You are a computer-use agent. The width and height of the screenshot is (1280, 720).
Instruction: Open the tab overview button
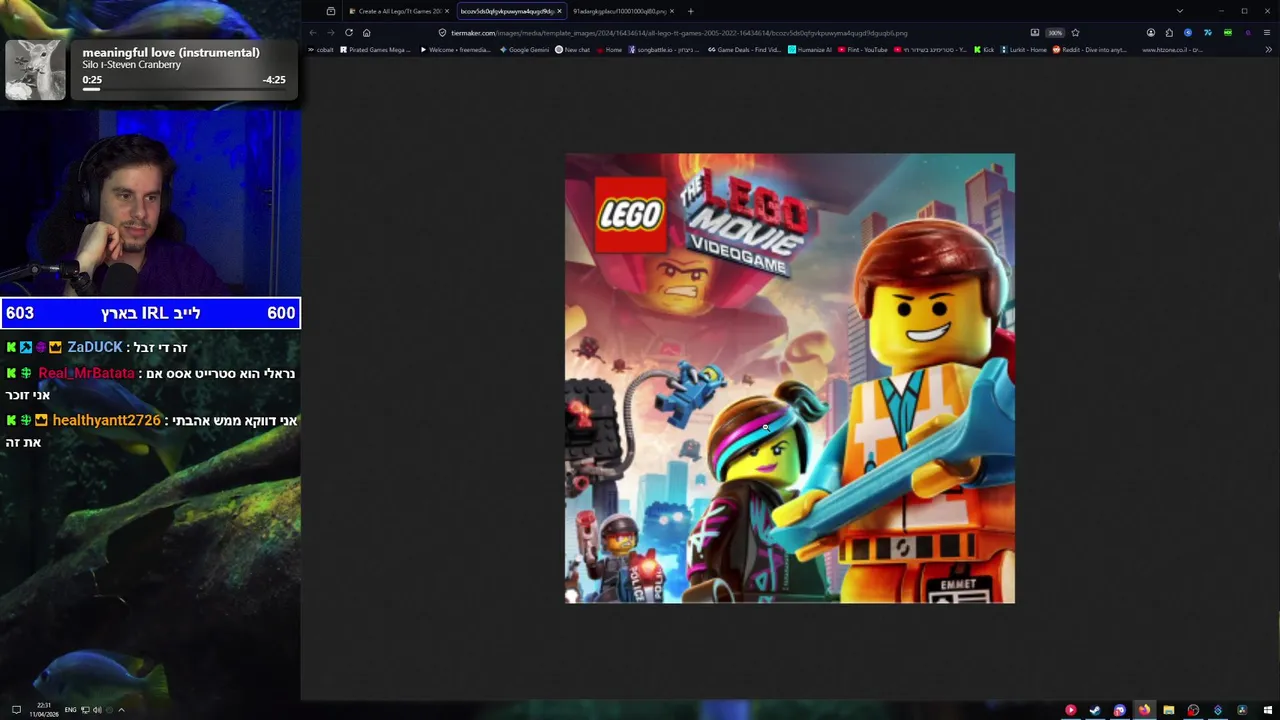click(x=331, y=11)
